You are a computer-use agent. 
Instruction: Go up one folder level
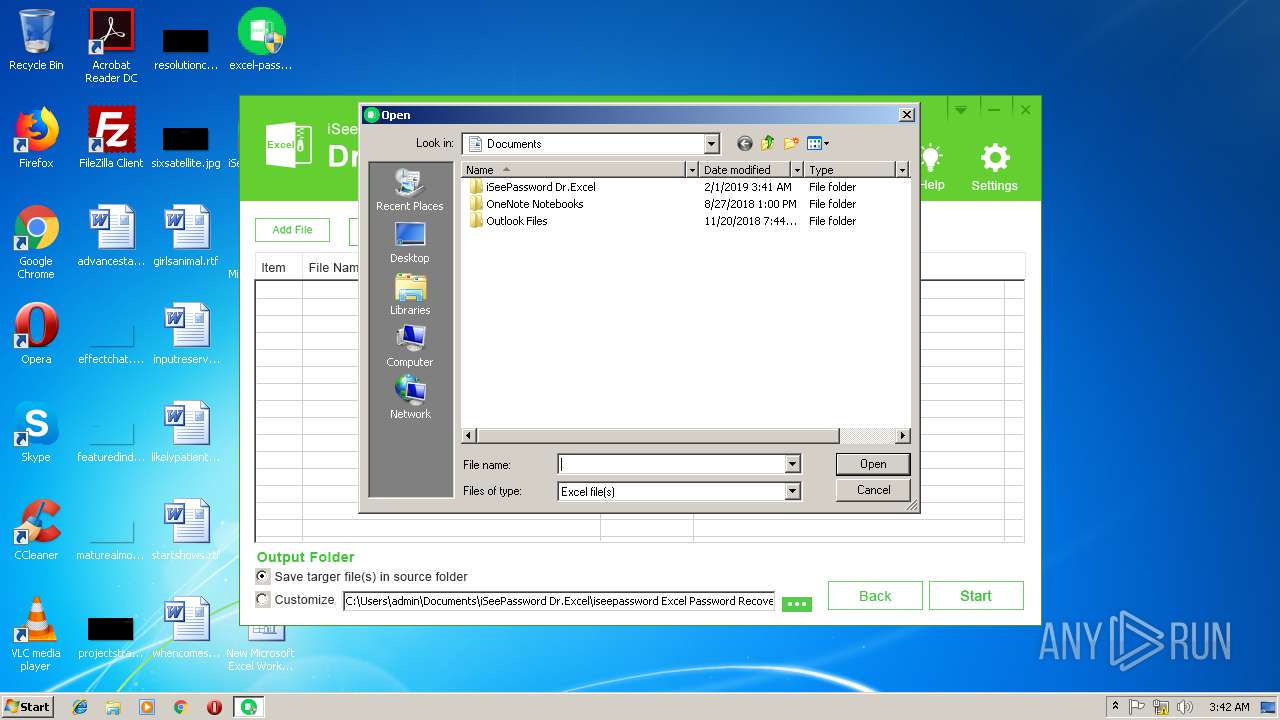point(768,144)
